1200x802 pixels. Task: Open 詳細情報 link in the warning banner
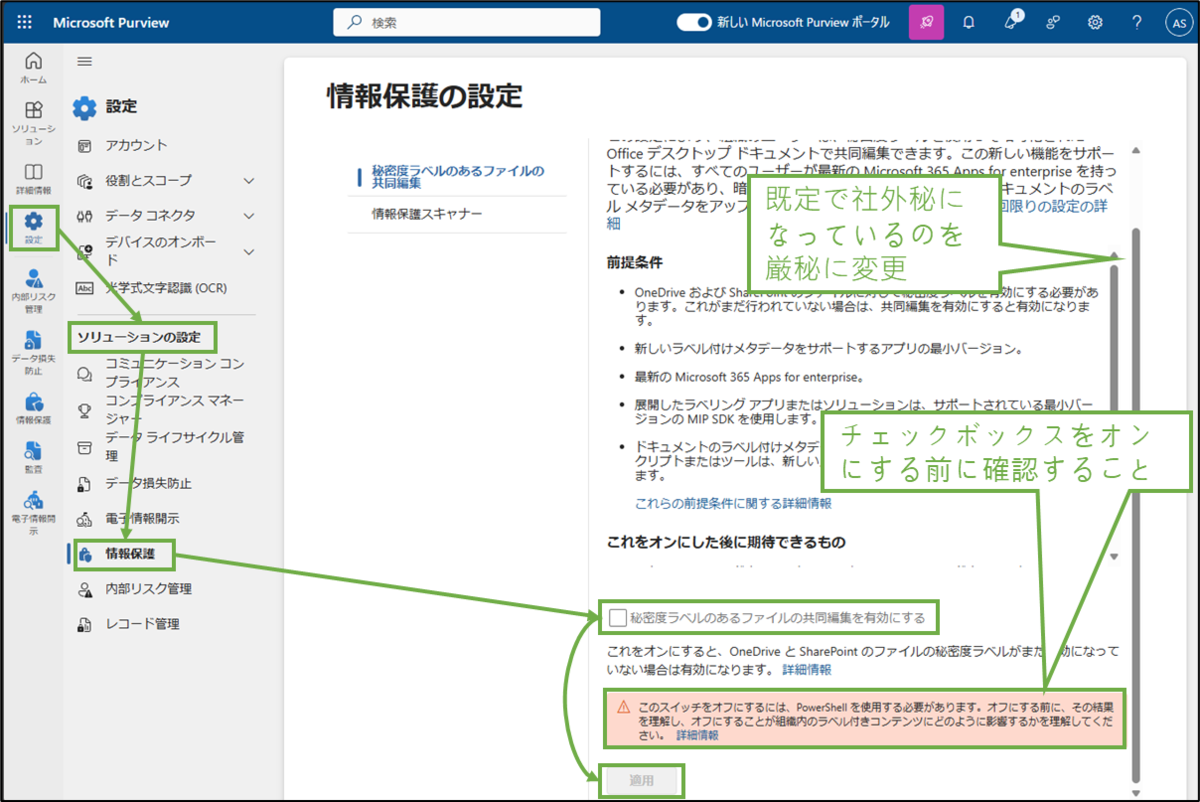[x=697, y=735]
